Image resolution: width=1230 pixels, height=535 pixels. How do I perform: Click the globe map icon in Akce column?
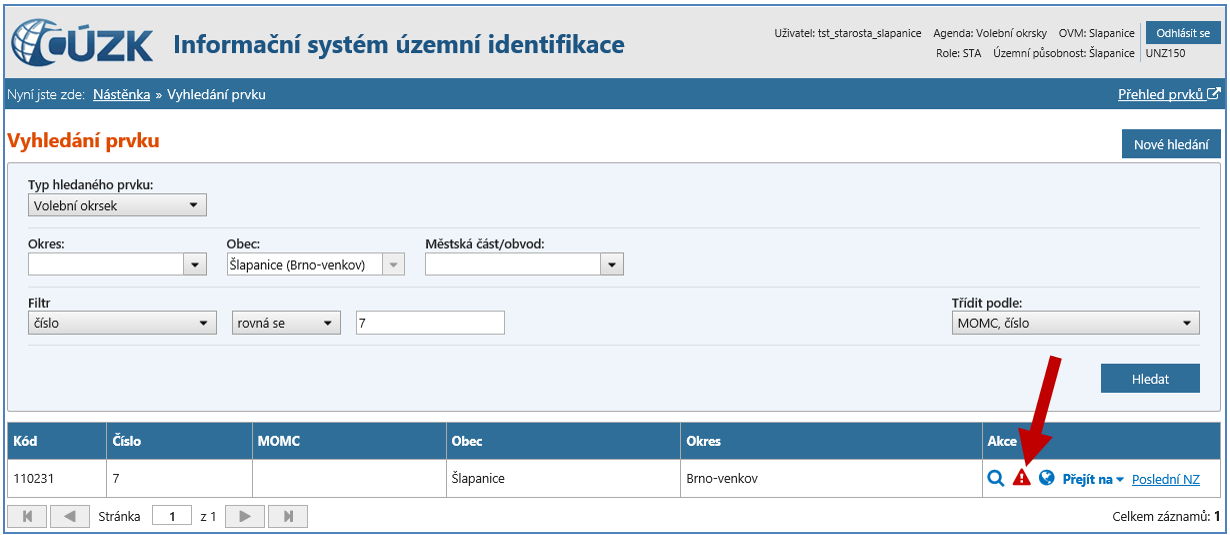[1047, 478]
